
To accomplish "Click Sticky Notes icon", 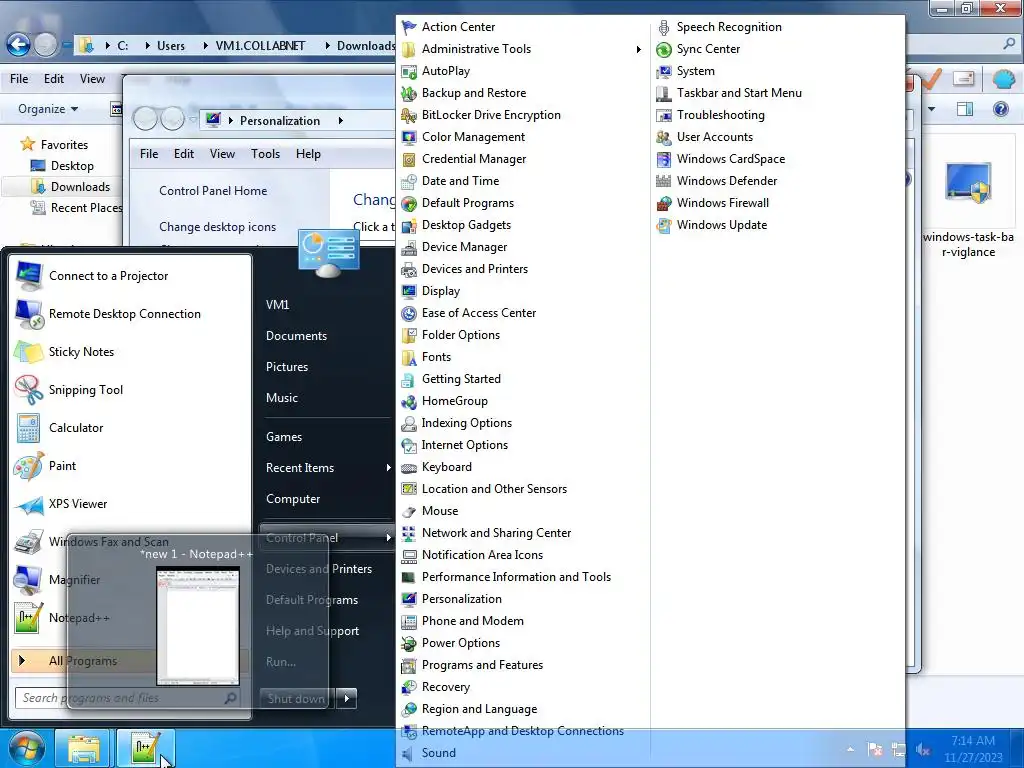I will tap(29, 352).
